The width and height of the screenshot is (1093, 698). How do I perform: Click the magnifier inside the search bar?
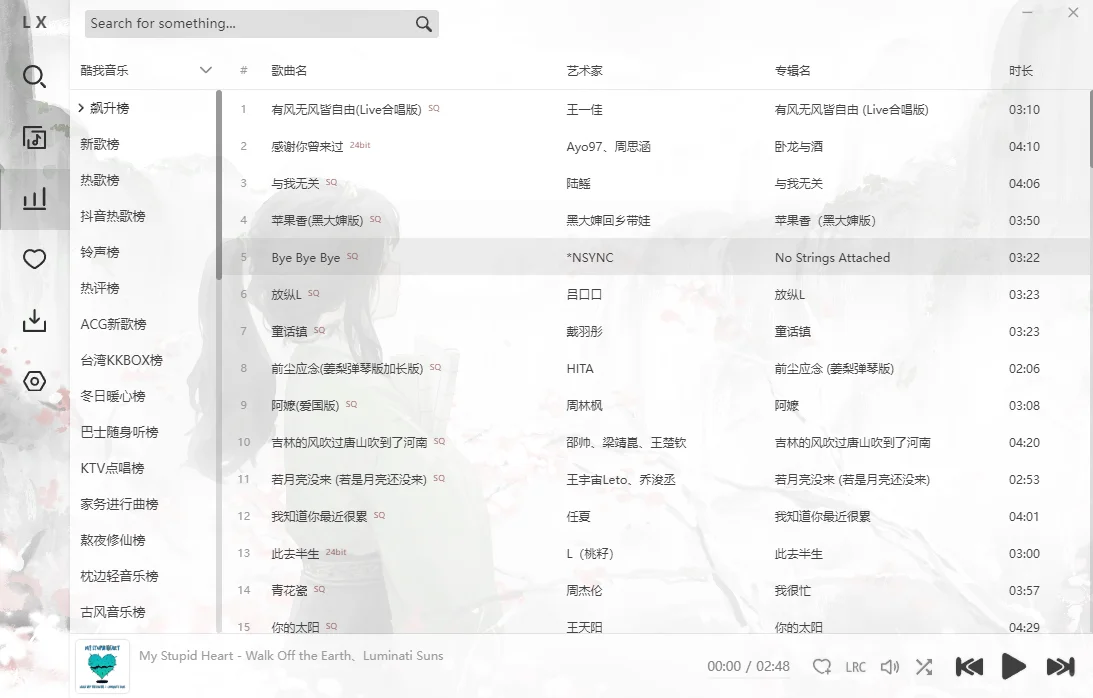point(422,23)
